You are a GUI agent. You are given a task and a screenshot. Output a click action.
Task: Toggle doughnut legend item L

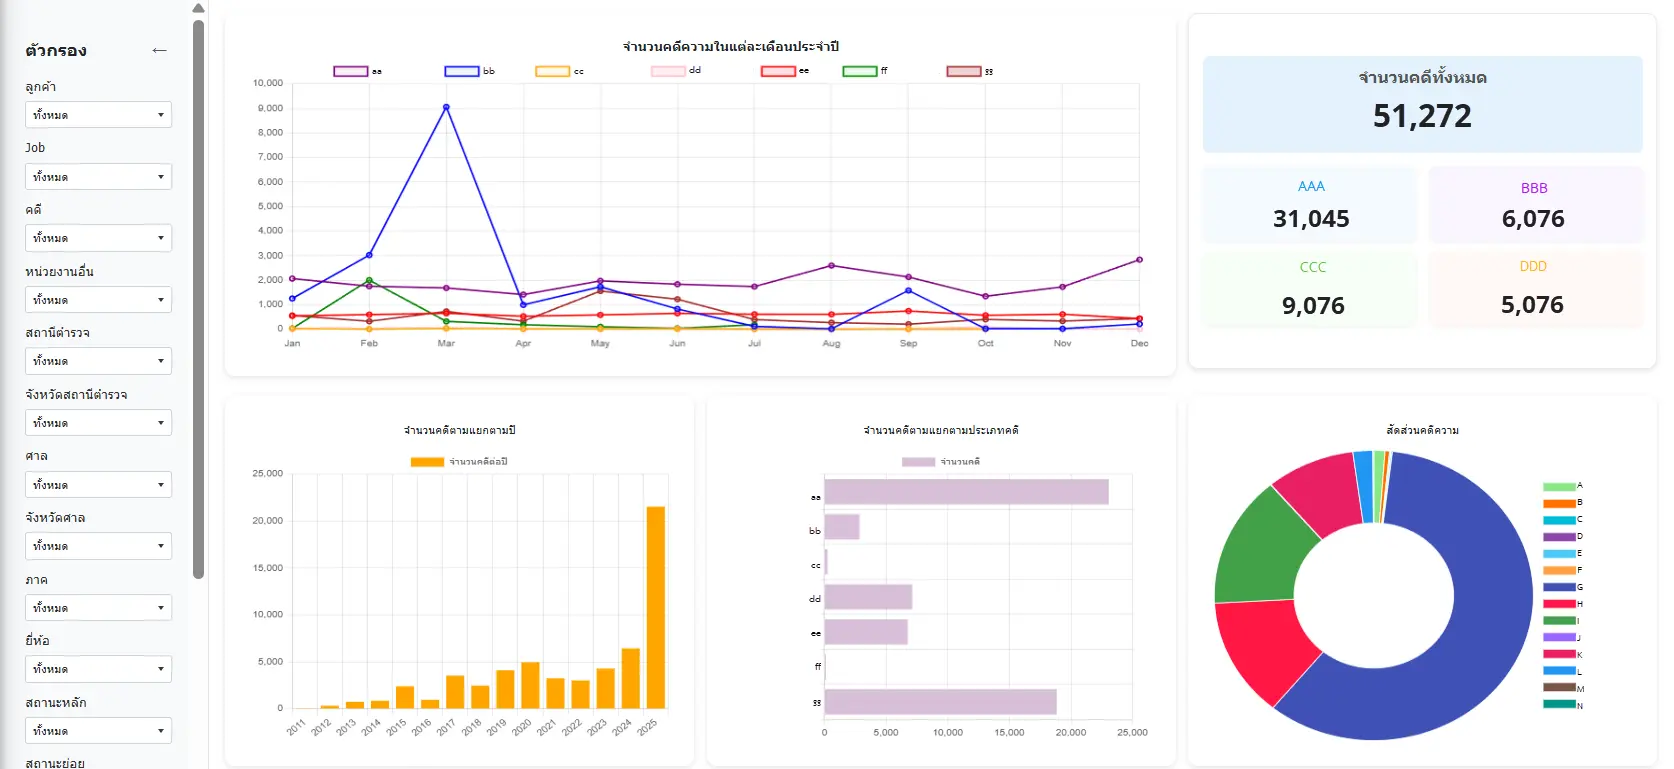click(1563, 672)
